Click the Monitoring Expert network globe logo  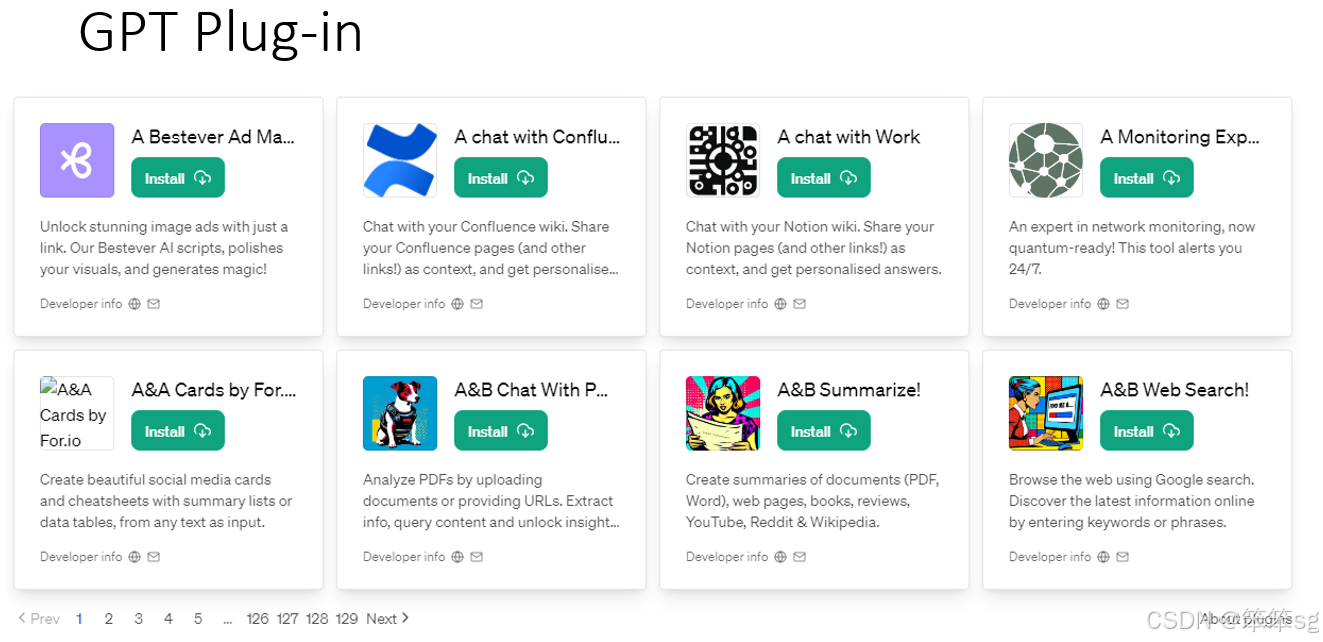pyautogui.click(x=1046, y=160)
